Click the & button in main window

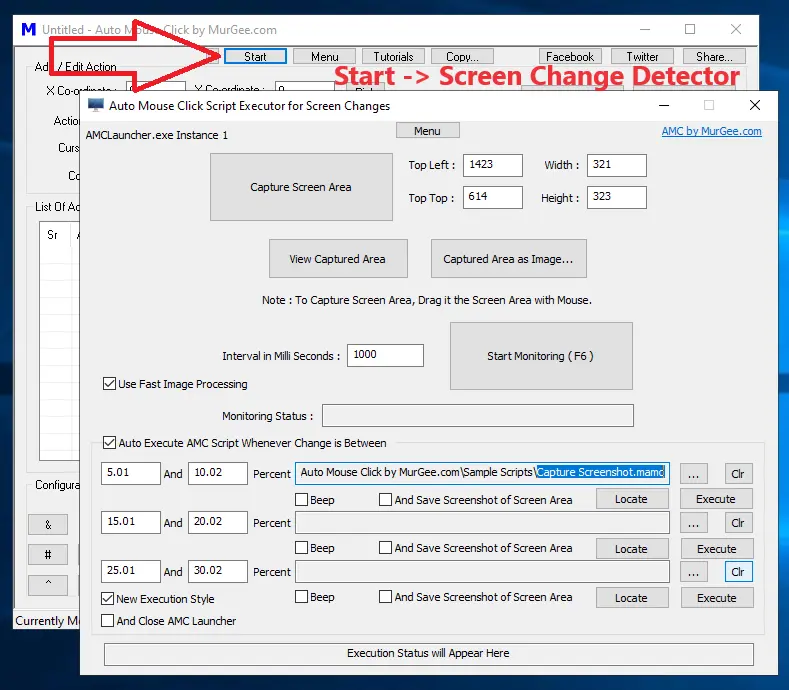click(48, 525)
